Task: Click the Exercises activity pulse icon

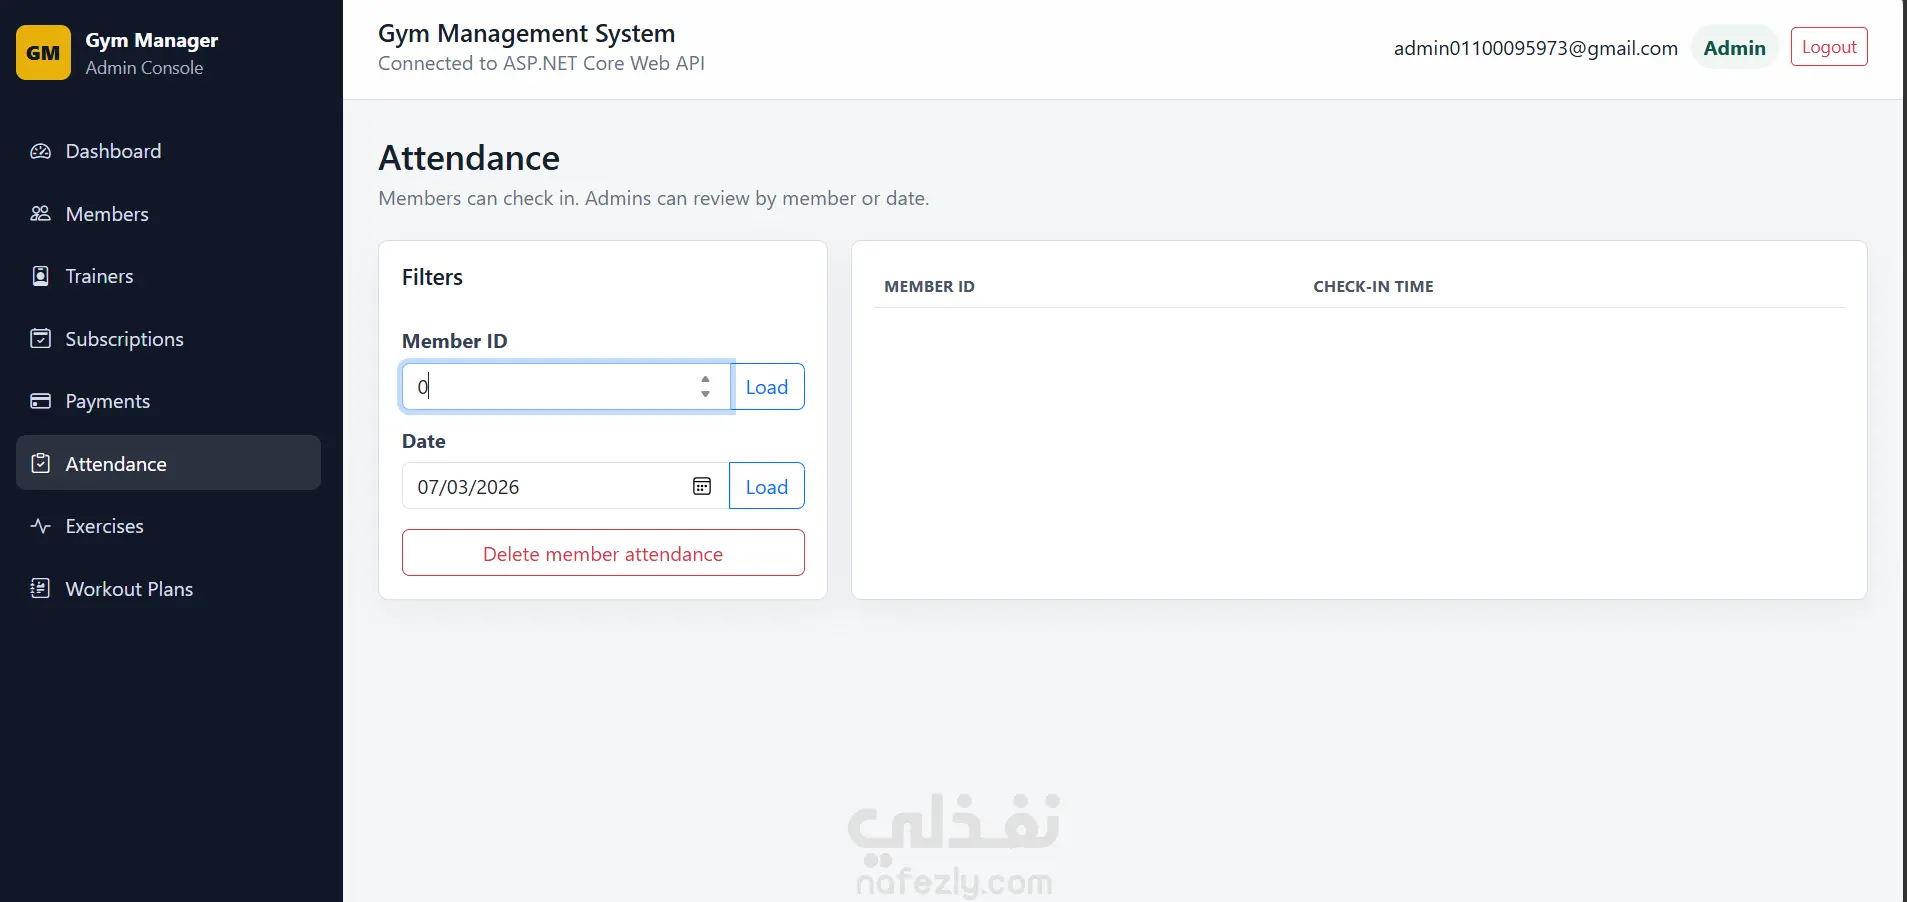Action: (40, 526)
